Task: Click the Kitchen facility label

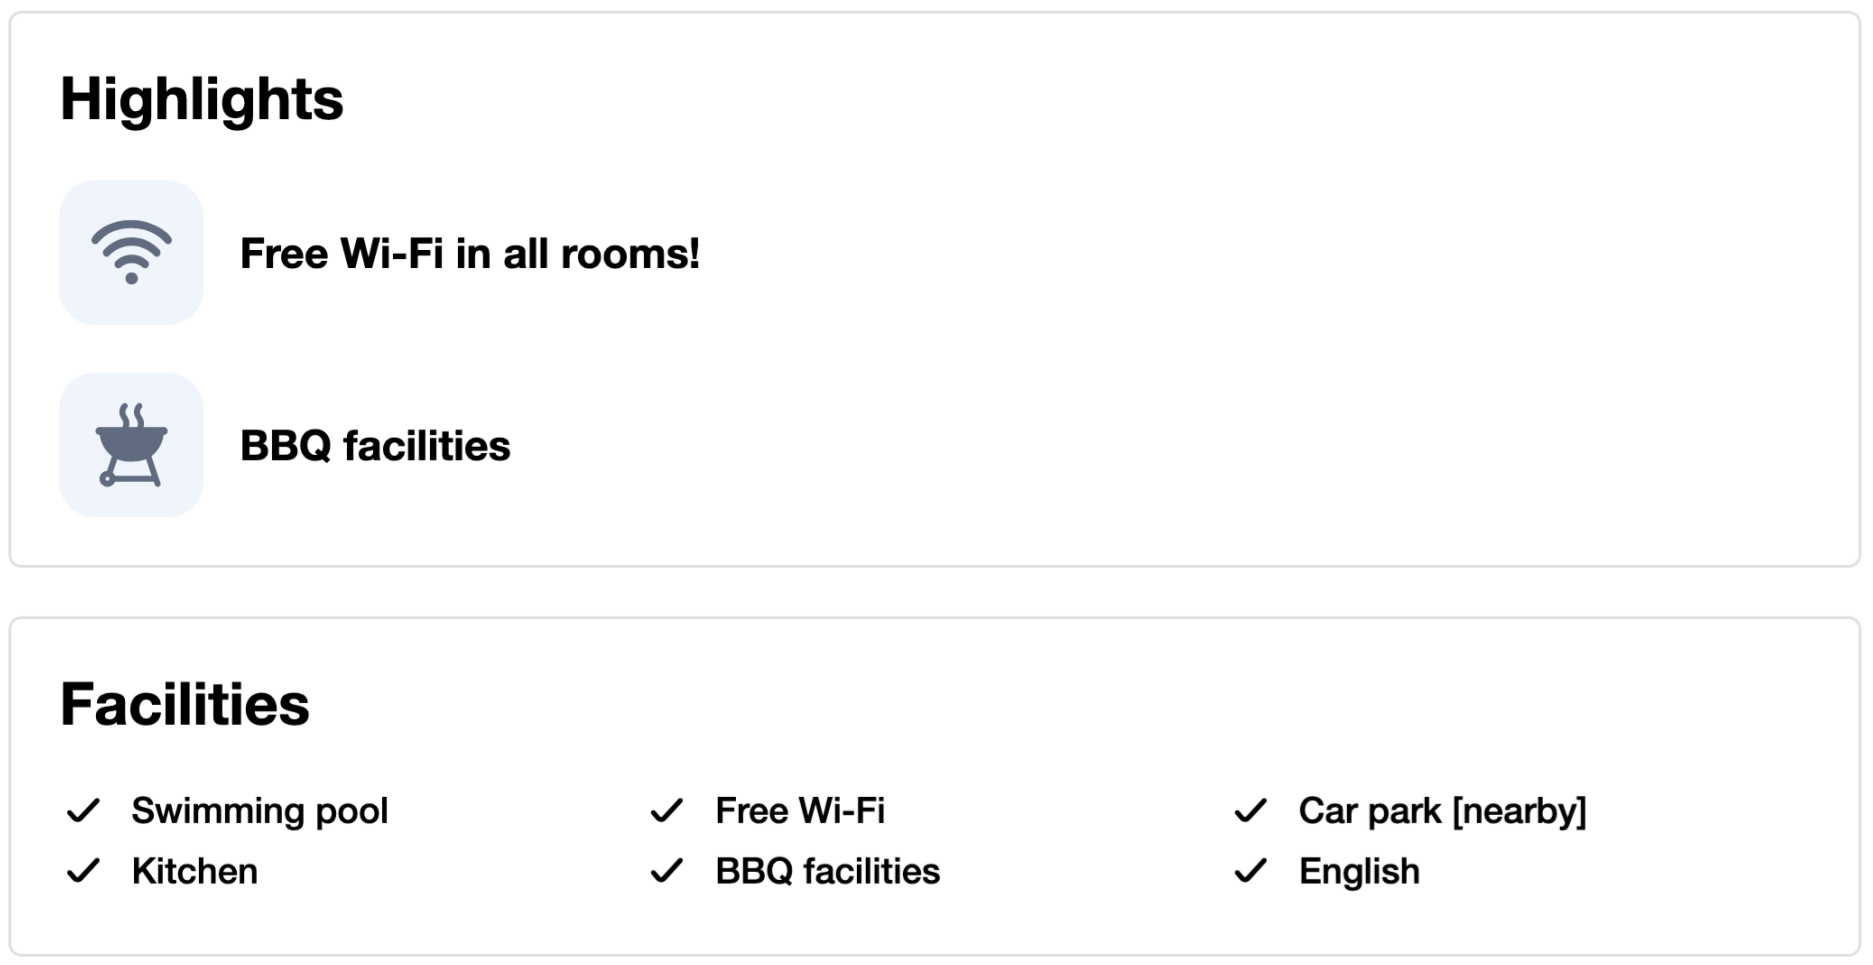Action: coord(194,871)
